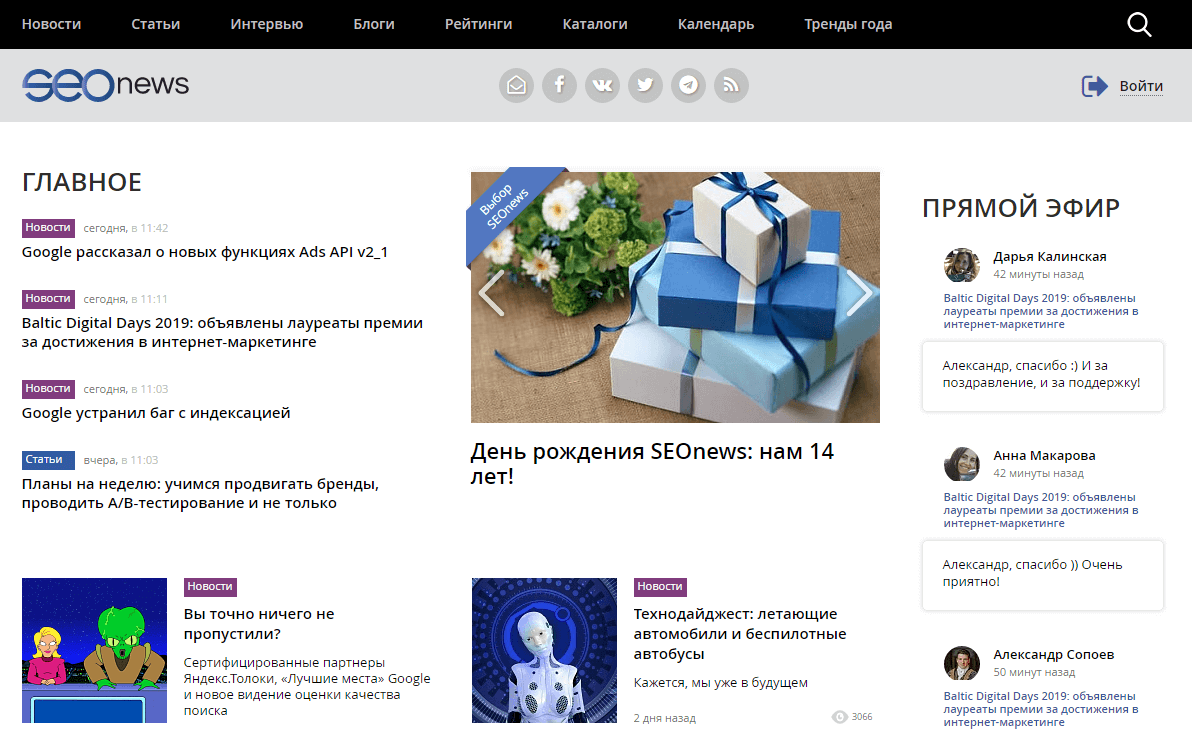Open the Telegram channel icon
The image size is (1192, 735).
688,85
